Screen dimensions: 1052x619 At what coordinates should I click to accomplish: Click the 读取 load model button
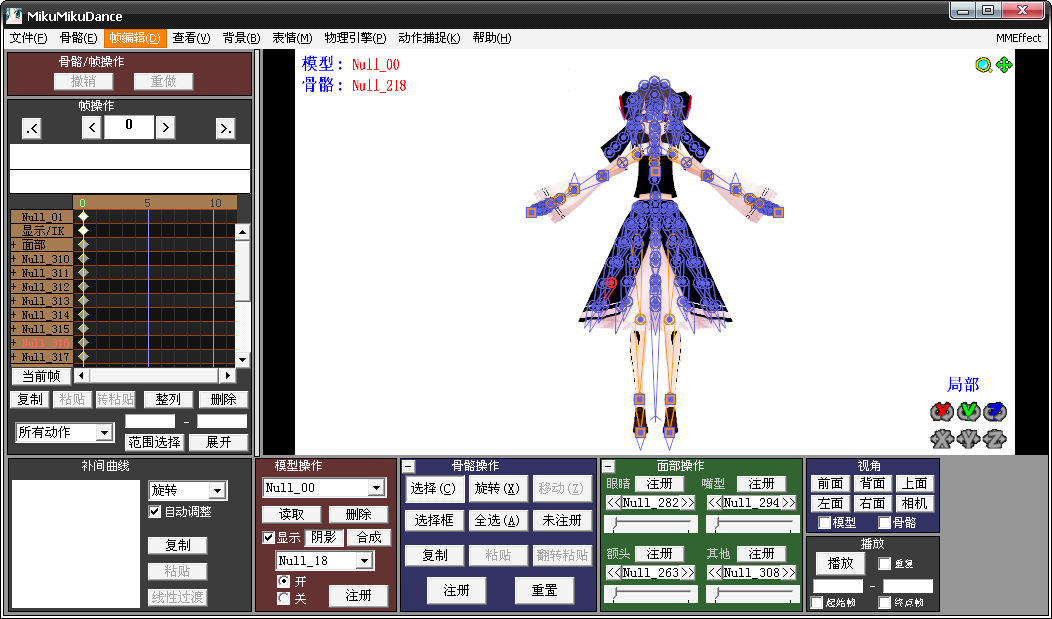click(291, 514)
